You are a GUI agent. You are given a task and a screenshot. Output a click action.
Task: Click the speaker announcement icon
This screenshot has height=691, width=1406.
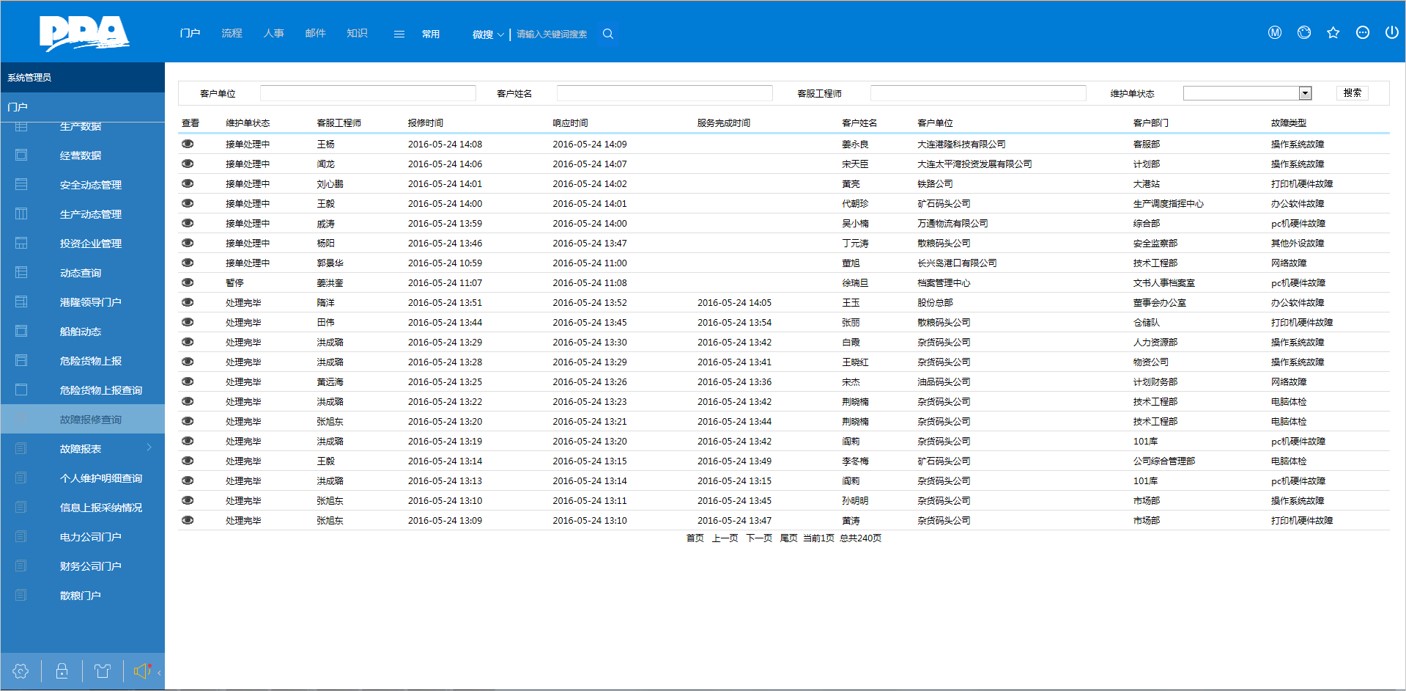click(x=142, y=671)
